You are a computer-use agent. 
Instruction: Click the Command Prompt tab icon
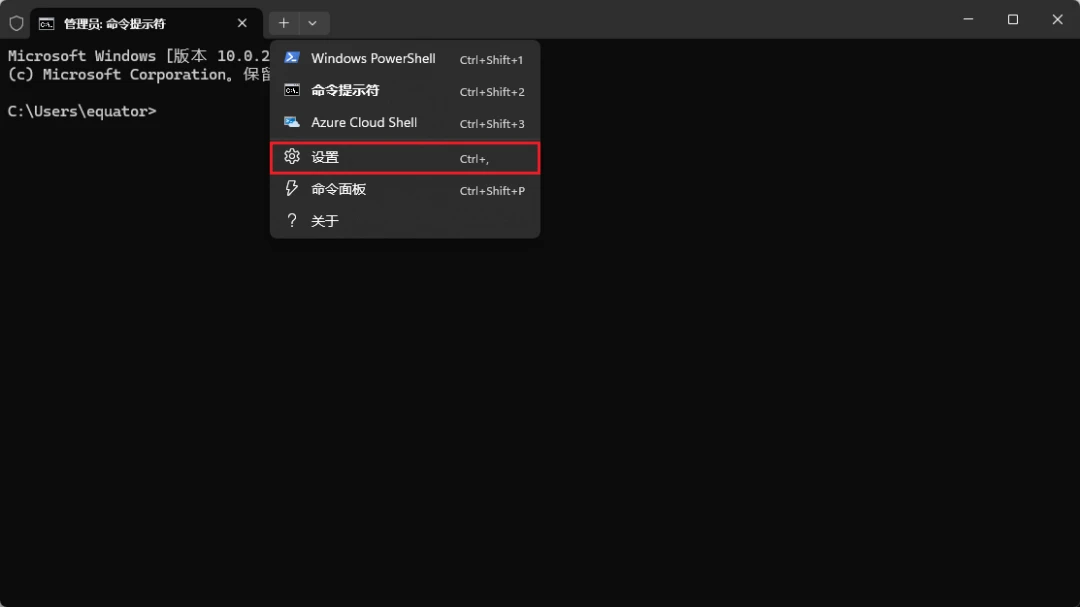coord(46,24)
